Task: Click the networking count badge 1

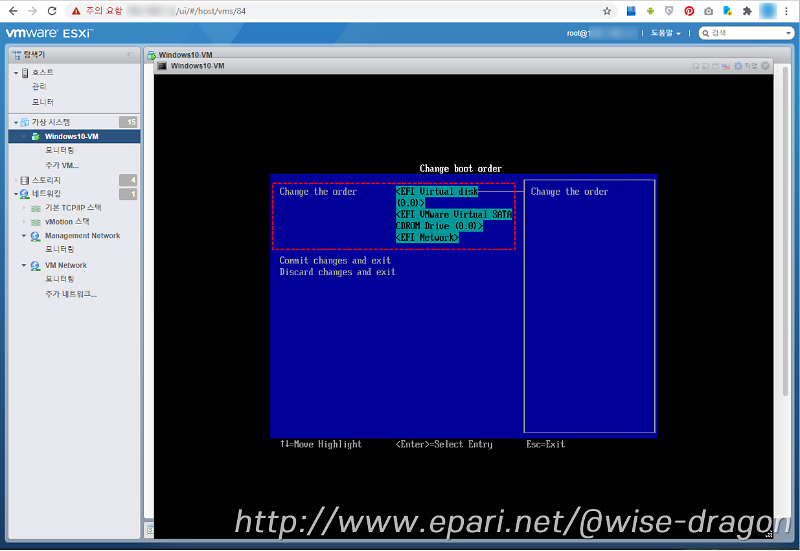Action: (128, 194)
